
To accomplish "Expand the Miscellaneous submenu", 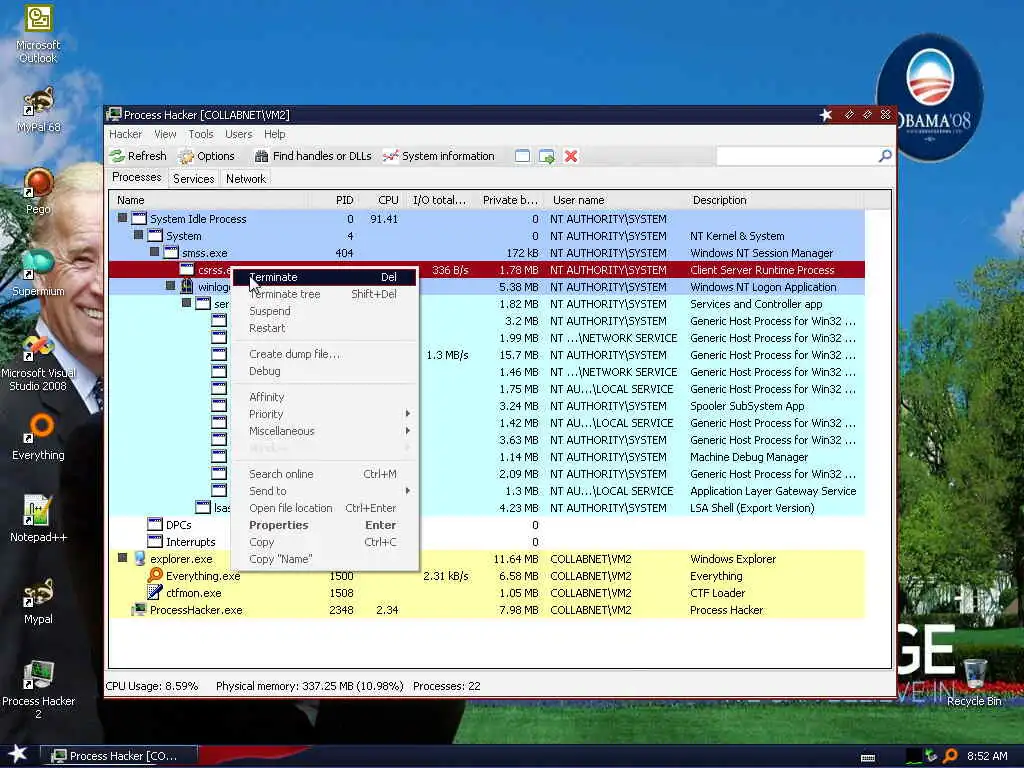I will [x=325, y=431].
